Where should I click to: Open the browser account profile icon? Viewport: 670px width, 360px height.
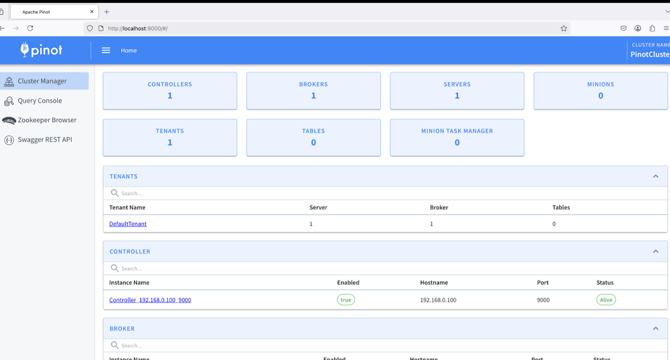pyautogui.click(x=638, y=28)
